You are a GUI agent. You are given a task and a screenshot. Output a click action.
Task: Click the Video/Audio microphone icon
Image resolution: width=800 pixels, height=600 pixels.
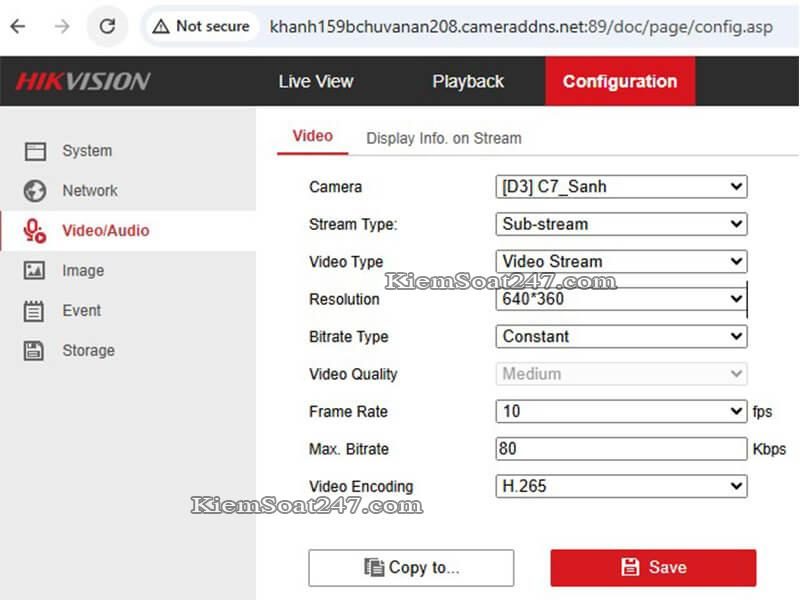click(x=35, y=231)
